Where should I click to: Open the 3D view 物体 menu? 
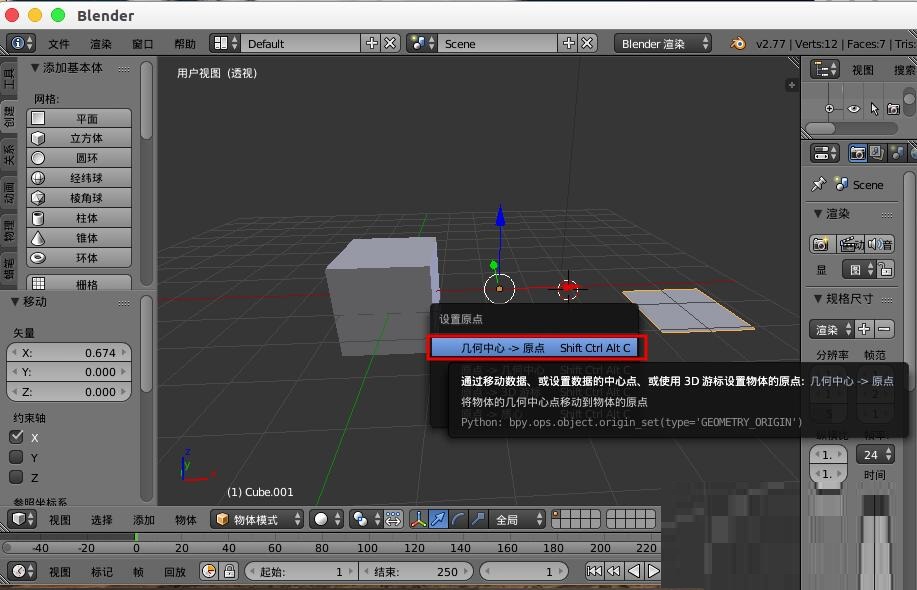coord(186,520)
